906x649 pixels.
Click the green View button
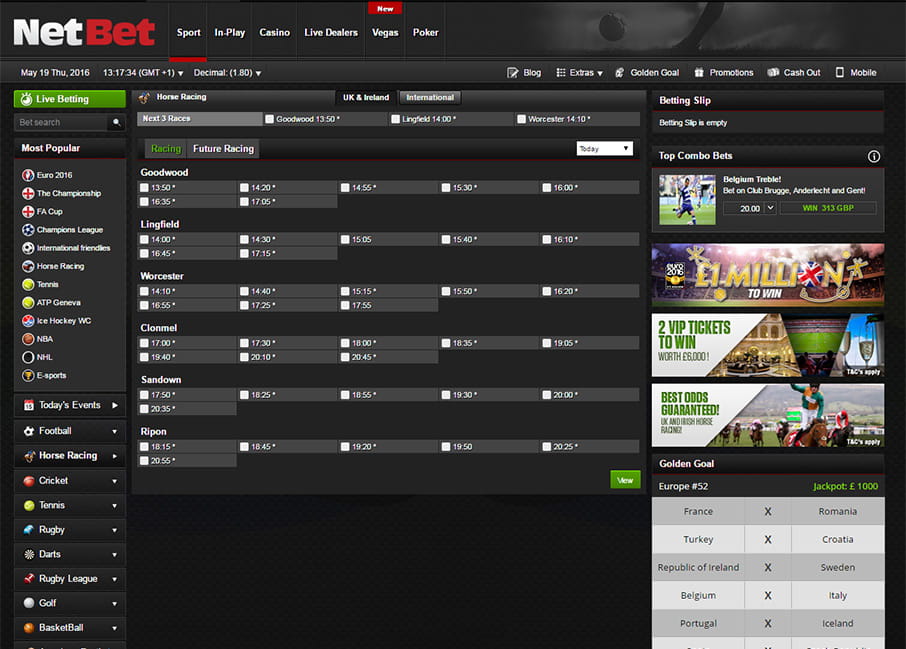coord(625,480)
